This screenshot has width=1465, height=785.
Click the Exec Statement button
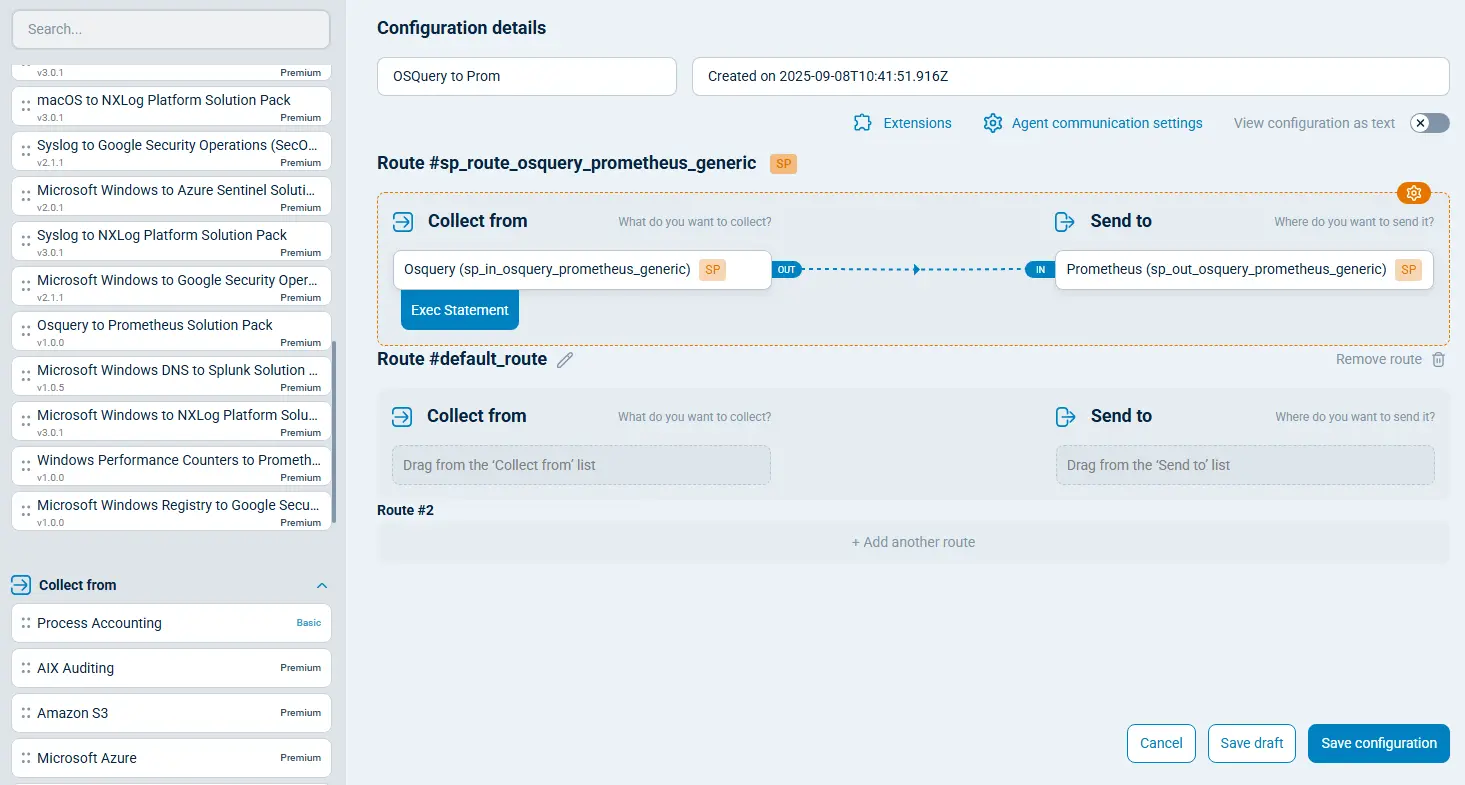[460, 310]
